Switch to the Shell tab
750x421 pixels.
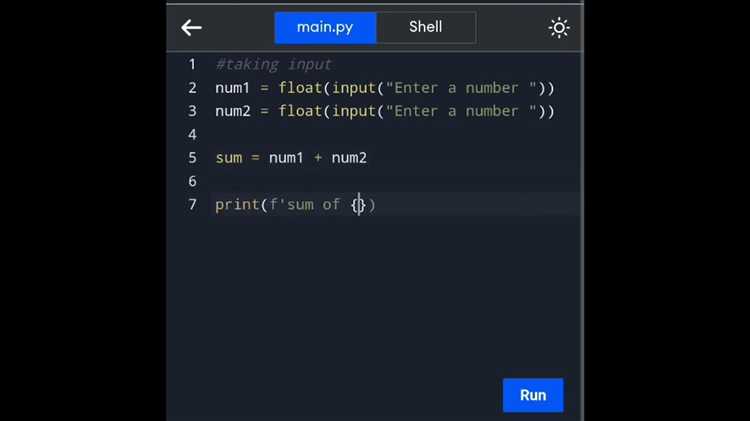click(425, 27)
